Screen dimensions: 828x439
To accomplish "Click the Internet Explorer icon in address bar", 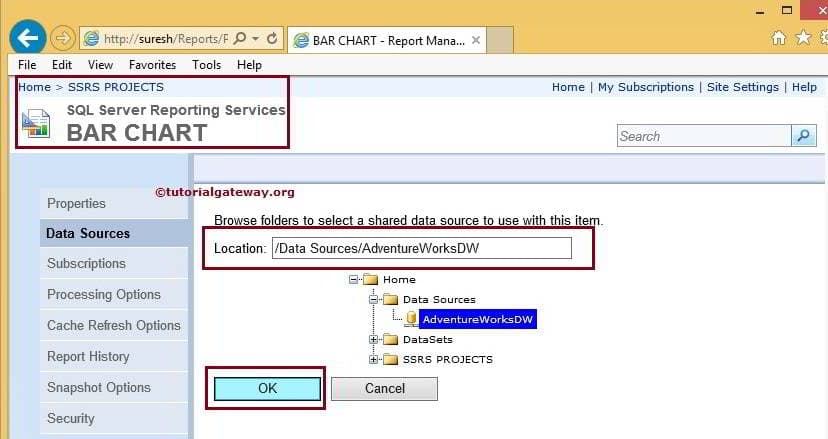I will tap(92, 39).
